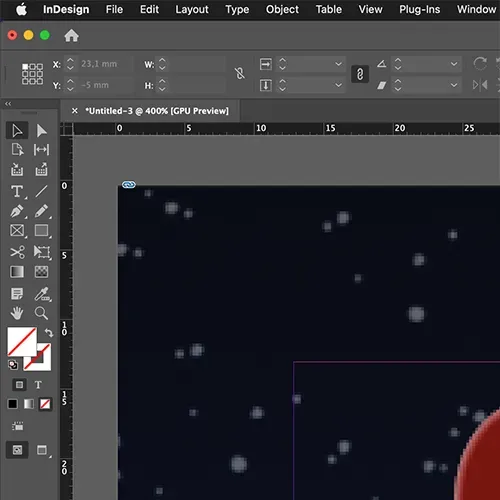
Task: Step the Height value
Action: pos(162,85)
